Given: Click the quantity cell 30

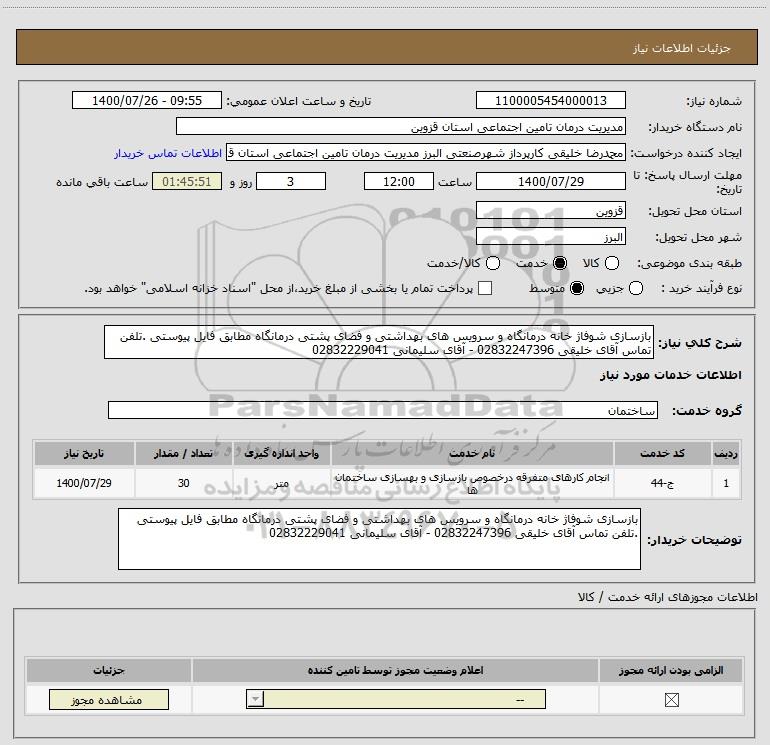Looking at the screenshot, I should (x=183, y=483).
